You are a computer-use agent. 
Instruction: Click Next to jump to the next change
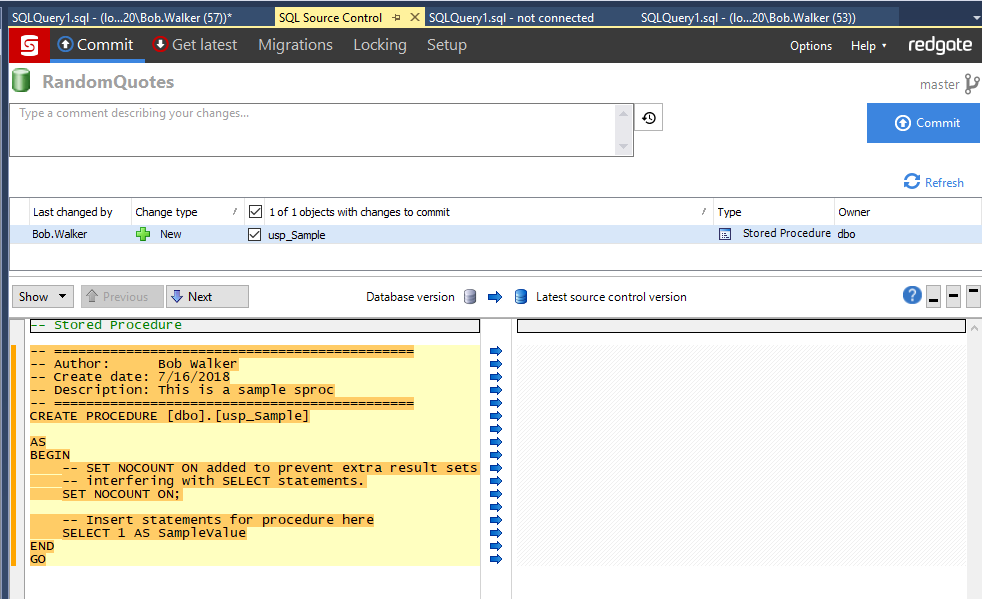pyautogui.click(x=207, y=296)
